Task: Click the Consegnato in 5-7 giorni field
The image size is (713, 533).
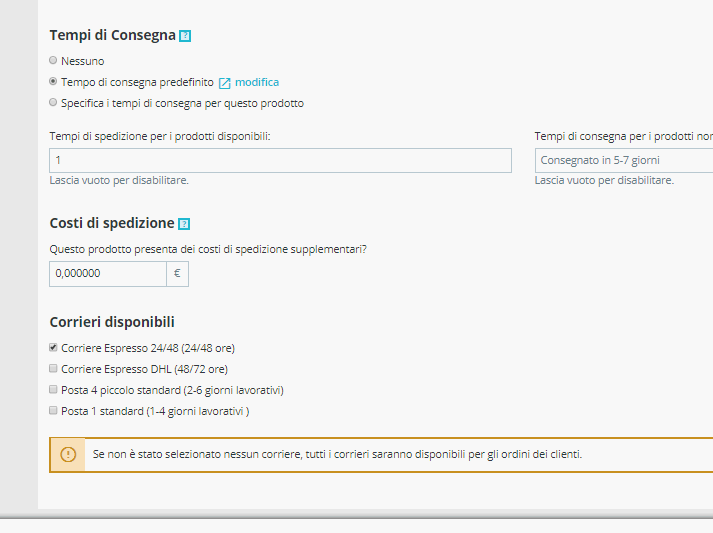Action: tap(625, 160)
